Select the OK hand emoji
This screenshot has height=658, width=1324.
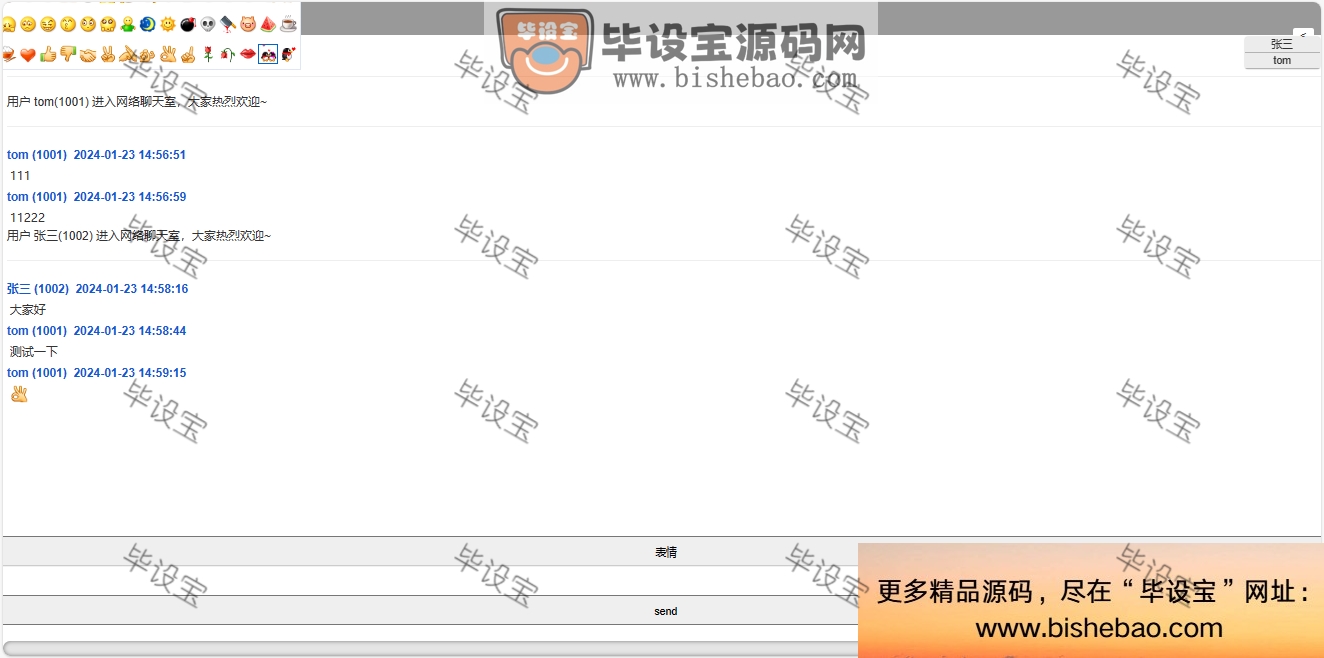pos(169,55)
